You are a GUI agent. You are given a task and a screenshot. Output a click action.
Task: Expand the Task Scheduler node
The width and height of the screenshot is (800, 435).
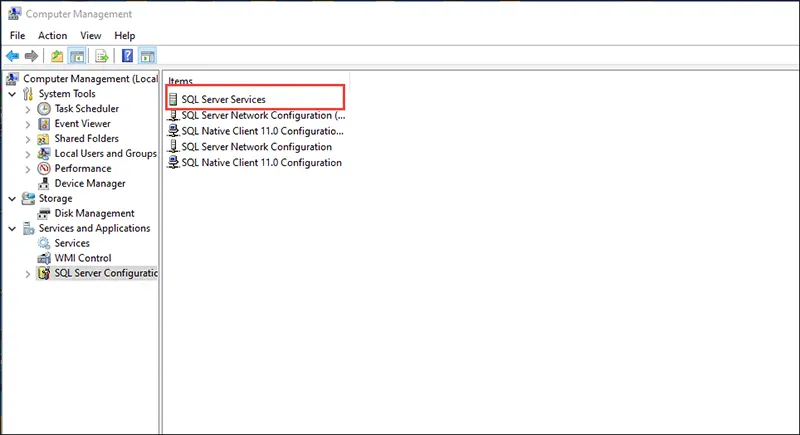[28, 109]
